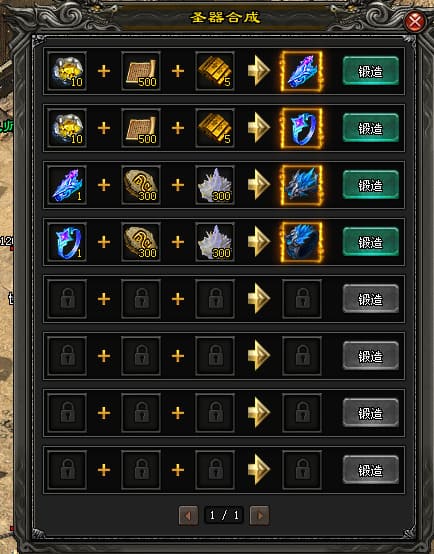Screen dimensions: 434x554
Task: Go to the next page arrow
Action: 259,515
